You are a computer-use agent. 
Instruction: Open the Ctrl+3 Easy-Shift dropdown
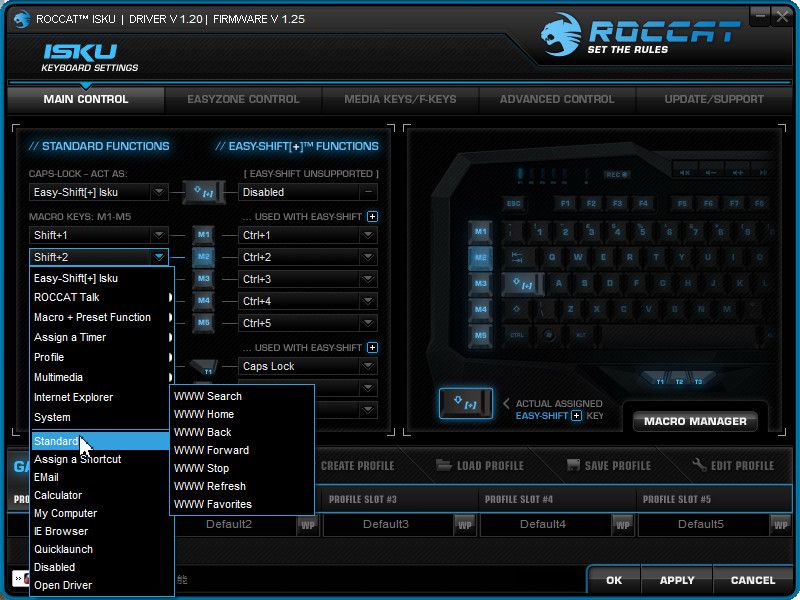click(x=308, y=279)
